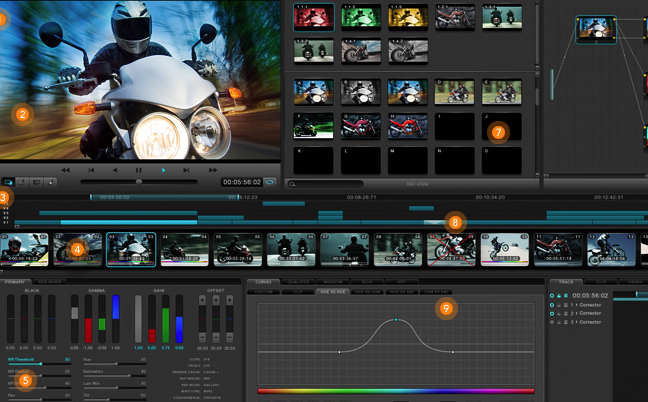This screenshot has width=648, height=402.
Task: Select the Hue vs Lum sub-tab
Action: click(x=367, y=292)
